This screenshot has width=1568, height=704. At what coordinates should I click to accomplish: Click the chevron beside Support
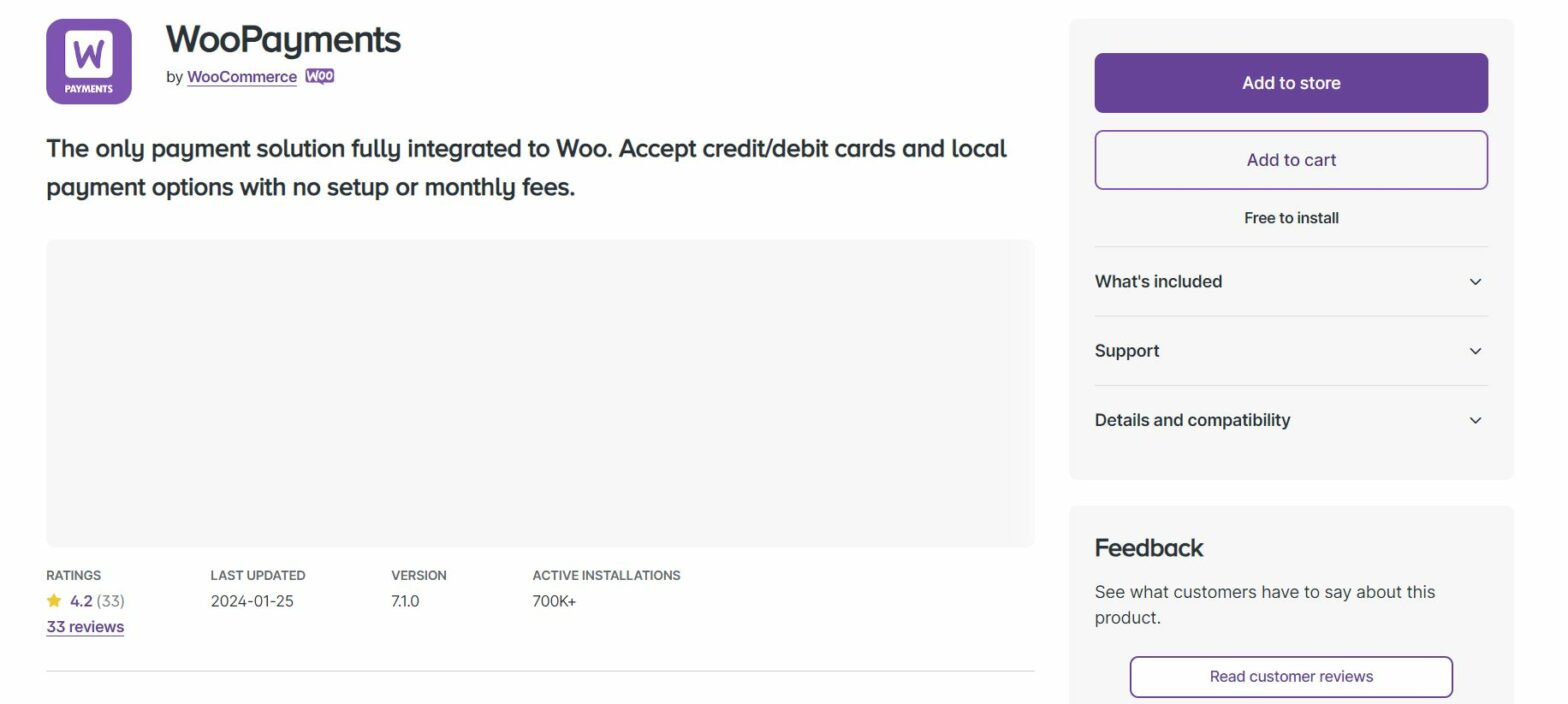click(1475, 351)
